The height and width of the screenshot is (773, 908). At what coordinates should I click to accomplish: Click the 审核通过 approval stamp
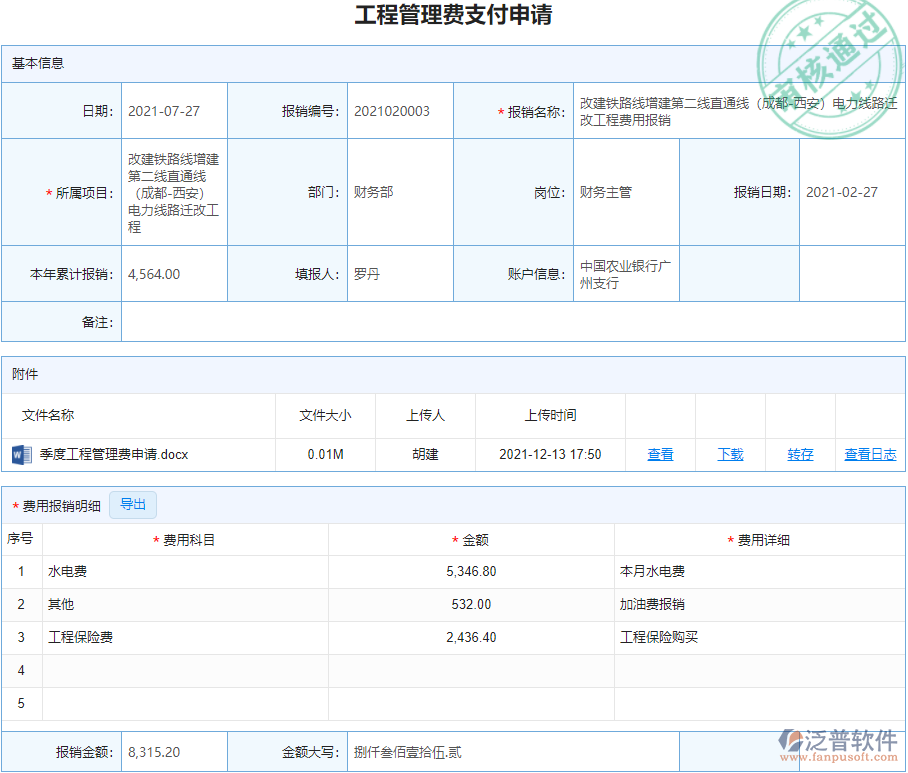(829, 45)
